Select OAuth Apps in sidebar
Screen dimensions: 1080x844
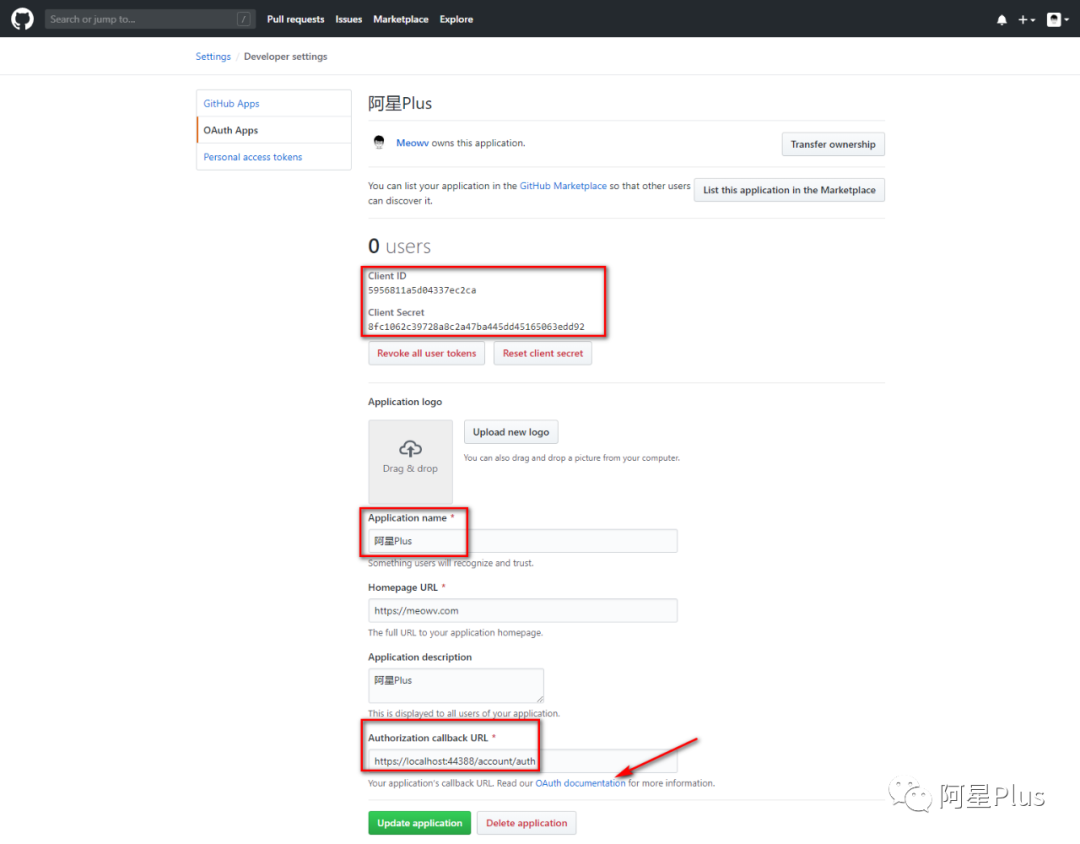273,130
